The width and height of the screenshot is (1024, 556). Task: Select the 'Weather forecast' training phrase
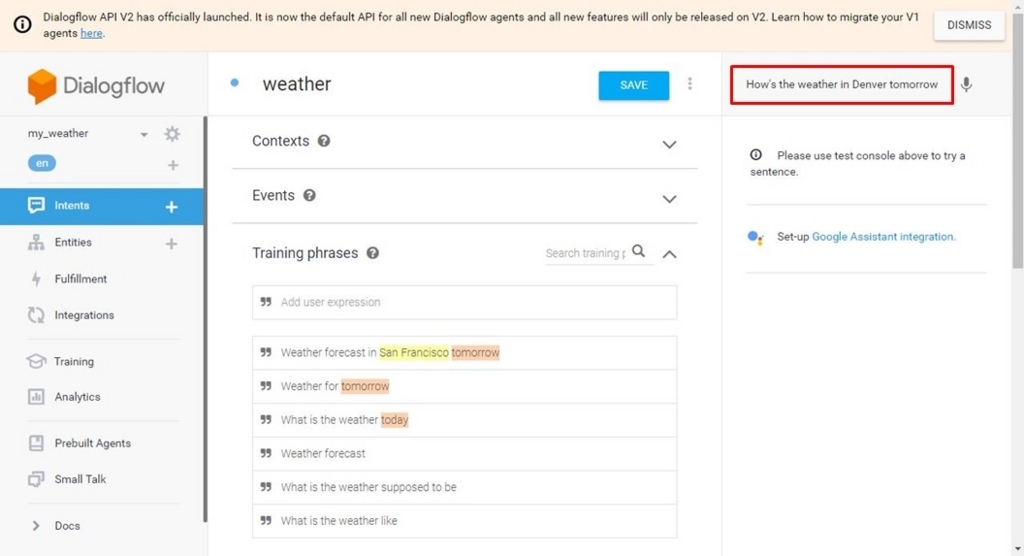coord(464,453)
